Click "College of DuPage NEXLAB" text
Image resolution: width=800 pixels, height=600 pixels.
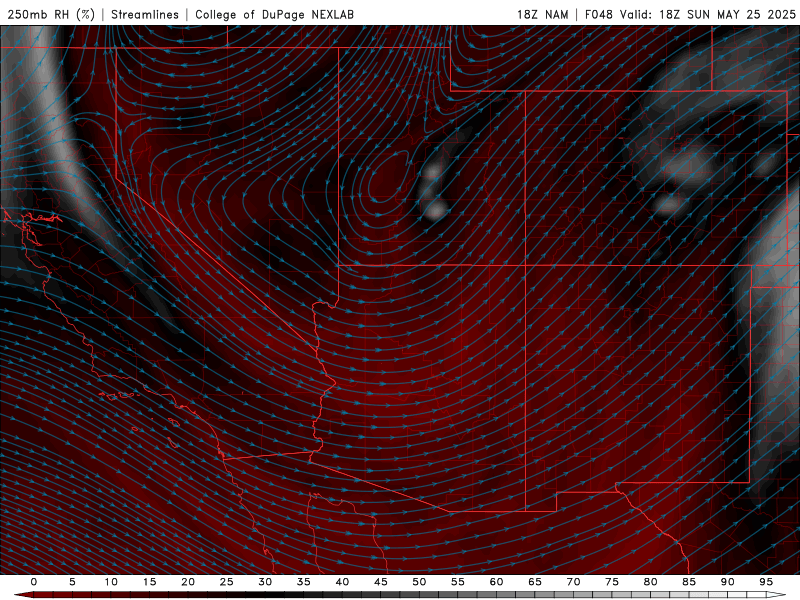pos(274,14)
